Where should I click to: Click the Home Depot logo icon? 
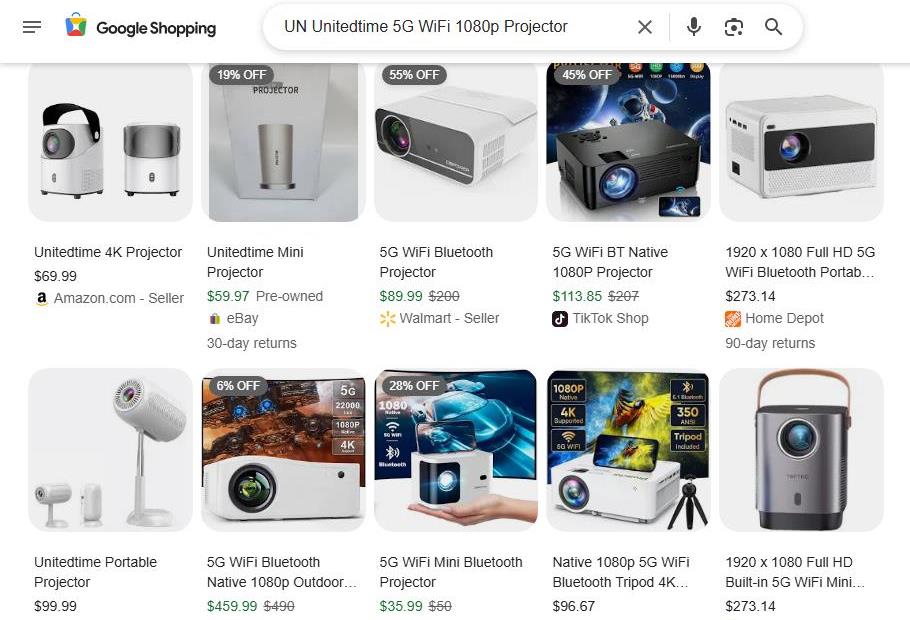click(732, 319)
